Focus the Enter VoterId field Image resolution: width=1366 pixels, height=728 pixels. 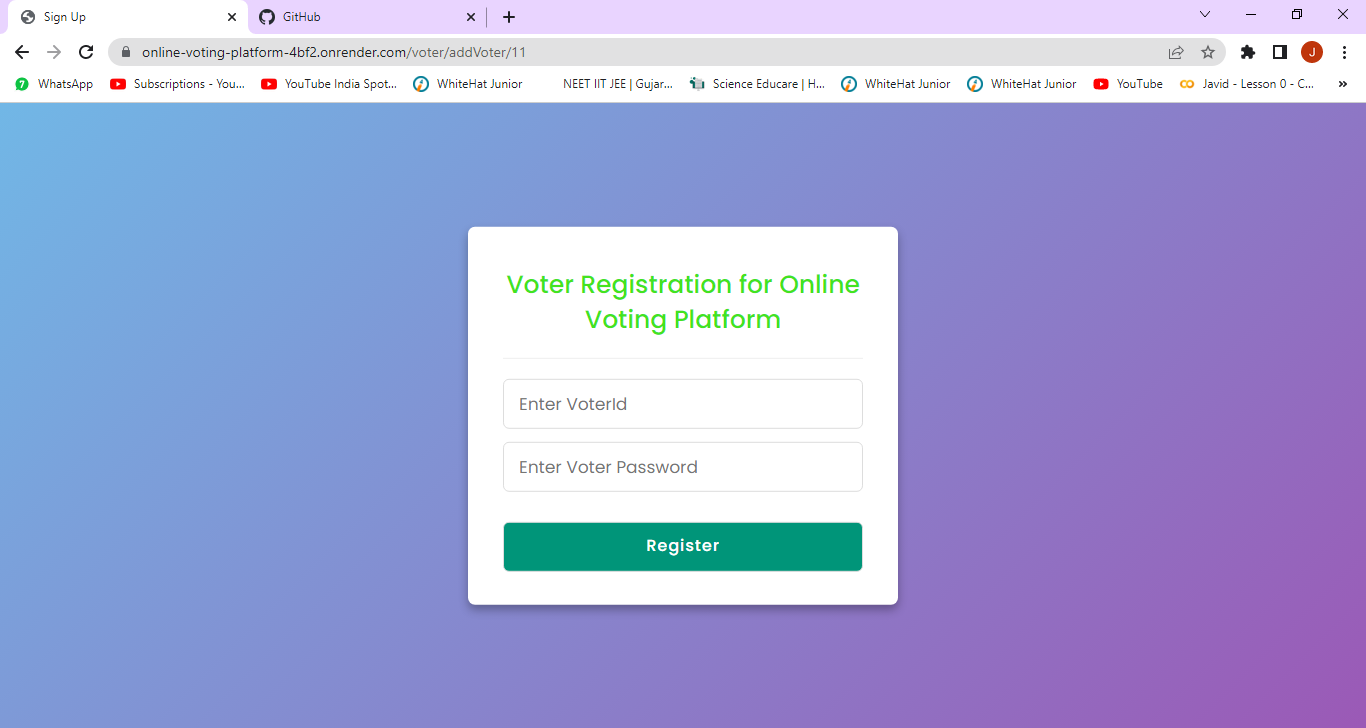click(682, 404)
